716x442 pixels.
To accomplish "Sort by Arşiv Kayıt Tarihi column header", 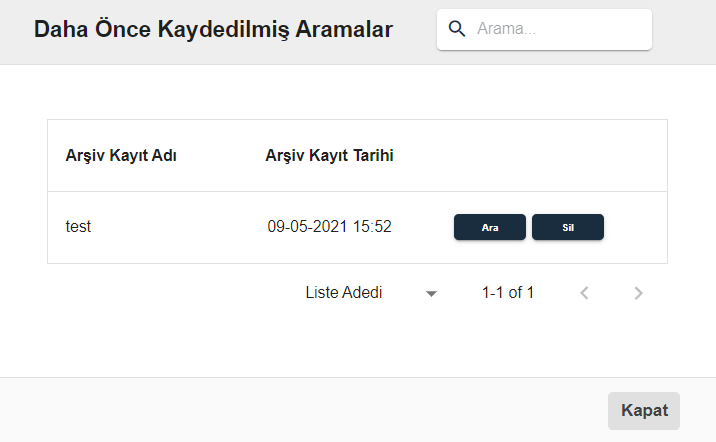I will (x=329, y=155).
